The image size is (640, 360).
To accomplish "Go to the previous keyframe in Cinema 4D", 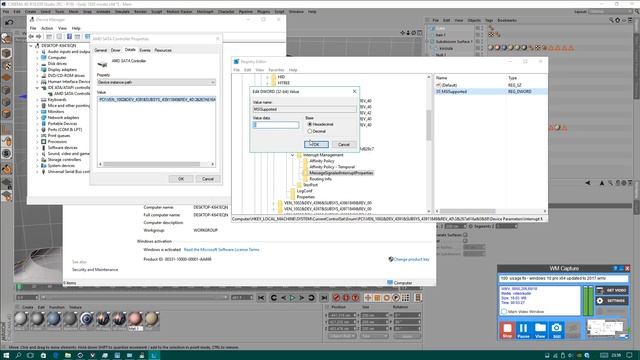I will pyautogui.click(x=273, y=298).
